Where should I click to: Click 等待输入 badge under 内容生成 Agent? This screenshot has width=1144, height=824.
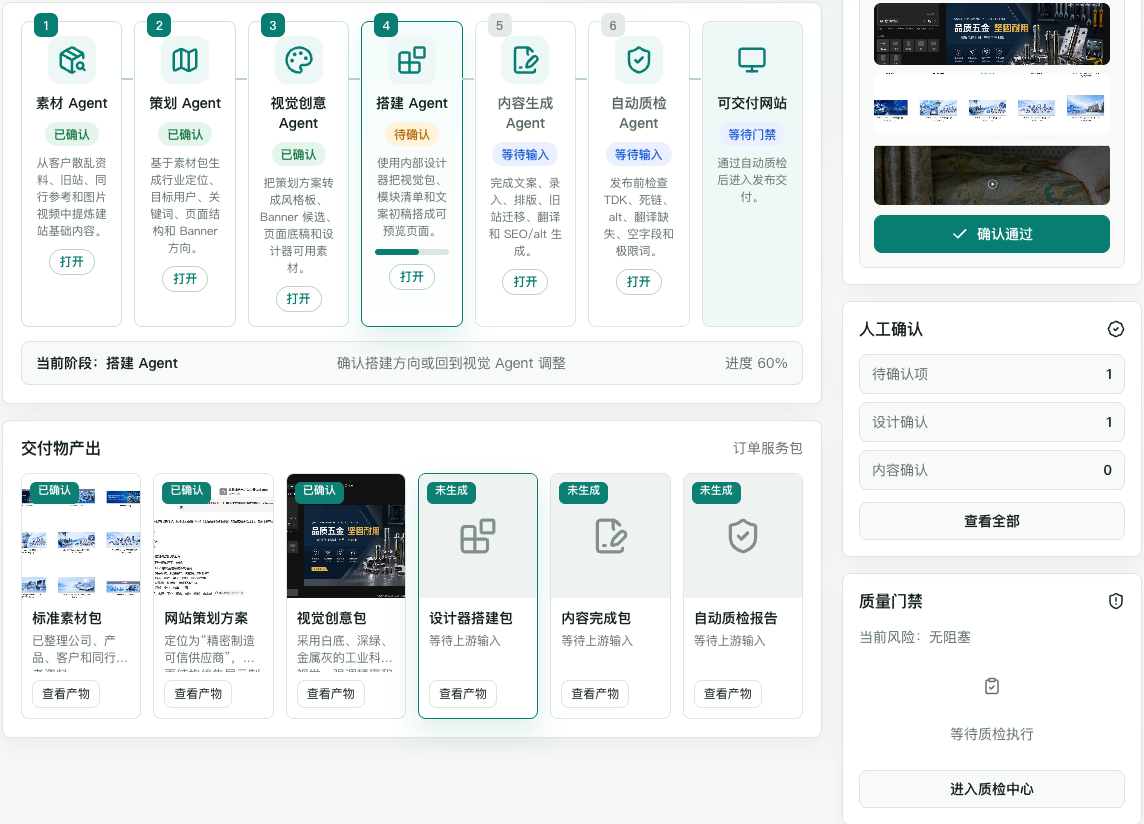point(525,155)
